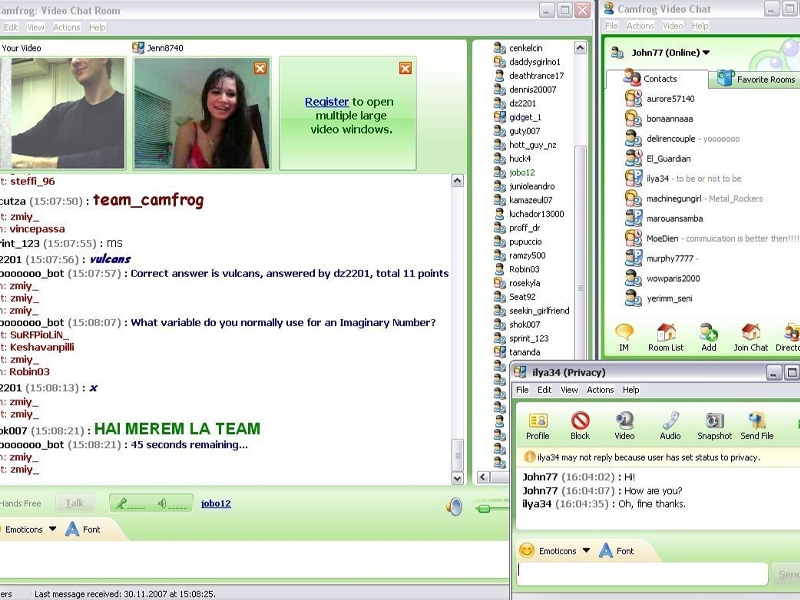Click Jenn8740's video thumbnail
Viewport: 800px width, 600px height.
[x=202, y=113]
